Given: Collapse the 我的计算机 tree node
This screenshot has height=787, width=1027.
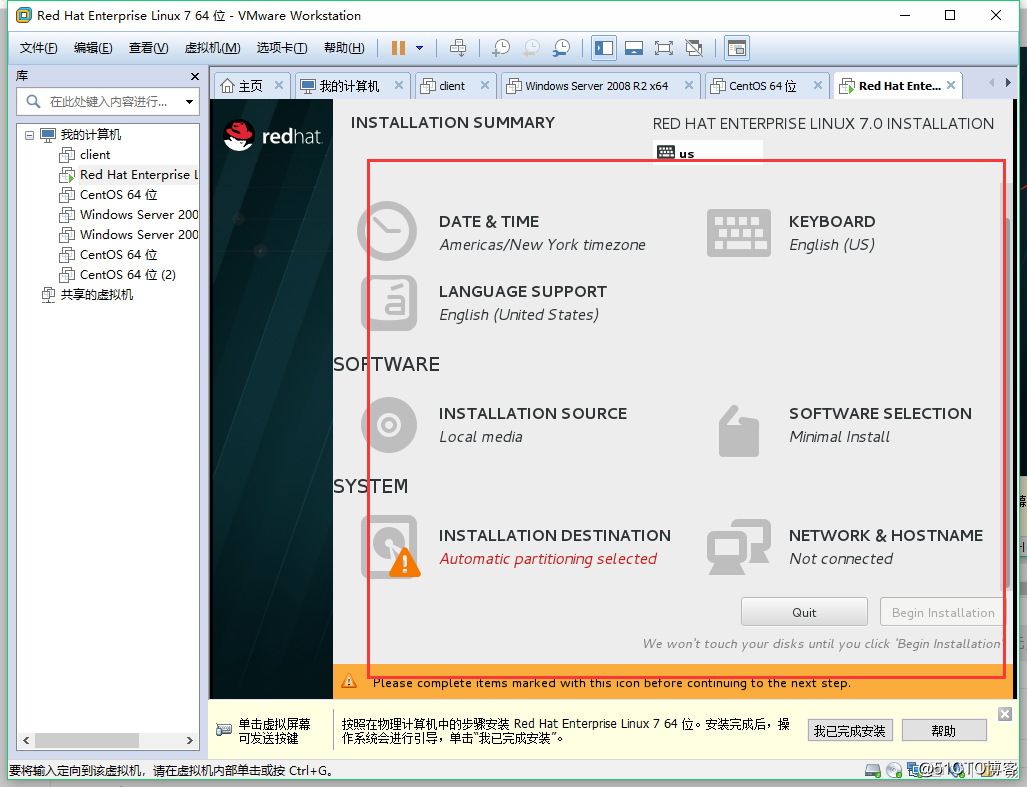Looking at the screenshot, I should [29, 135].
